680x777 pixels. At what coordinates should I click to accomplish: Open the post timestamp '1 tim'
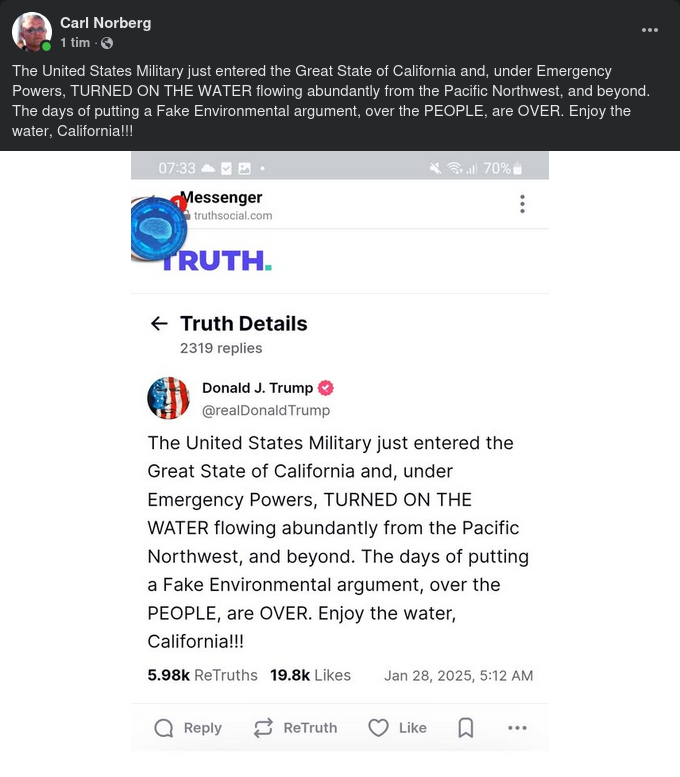pos(75,43)
